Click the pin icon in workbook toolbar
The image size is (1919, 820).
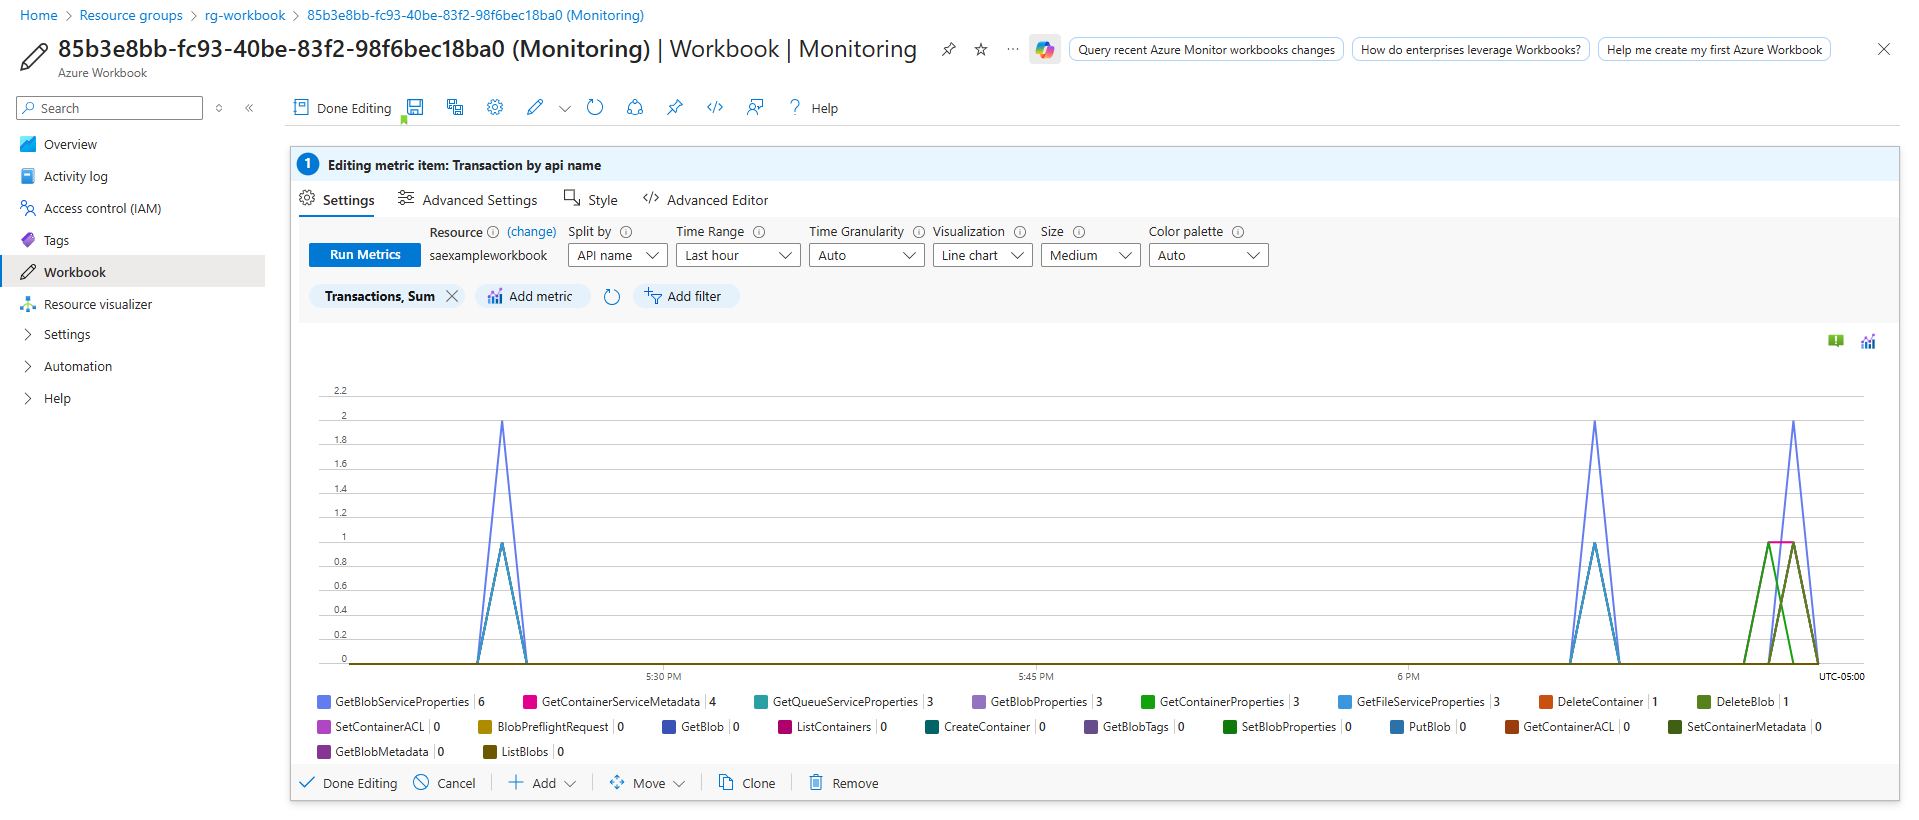(675, 108)
